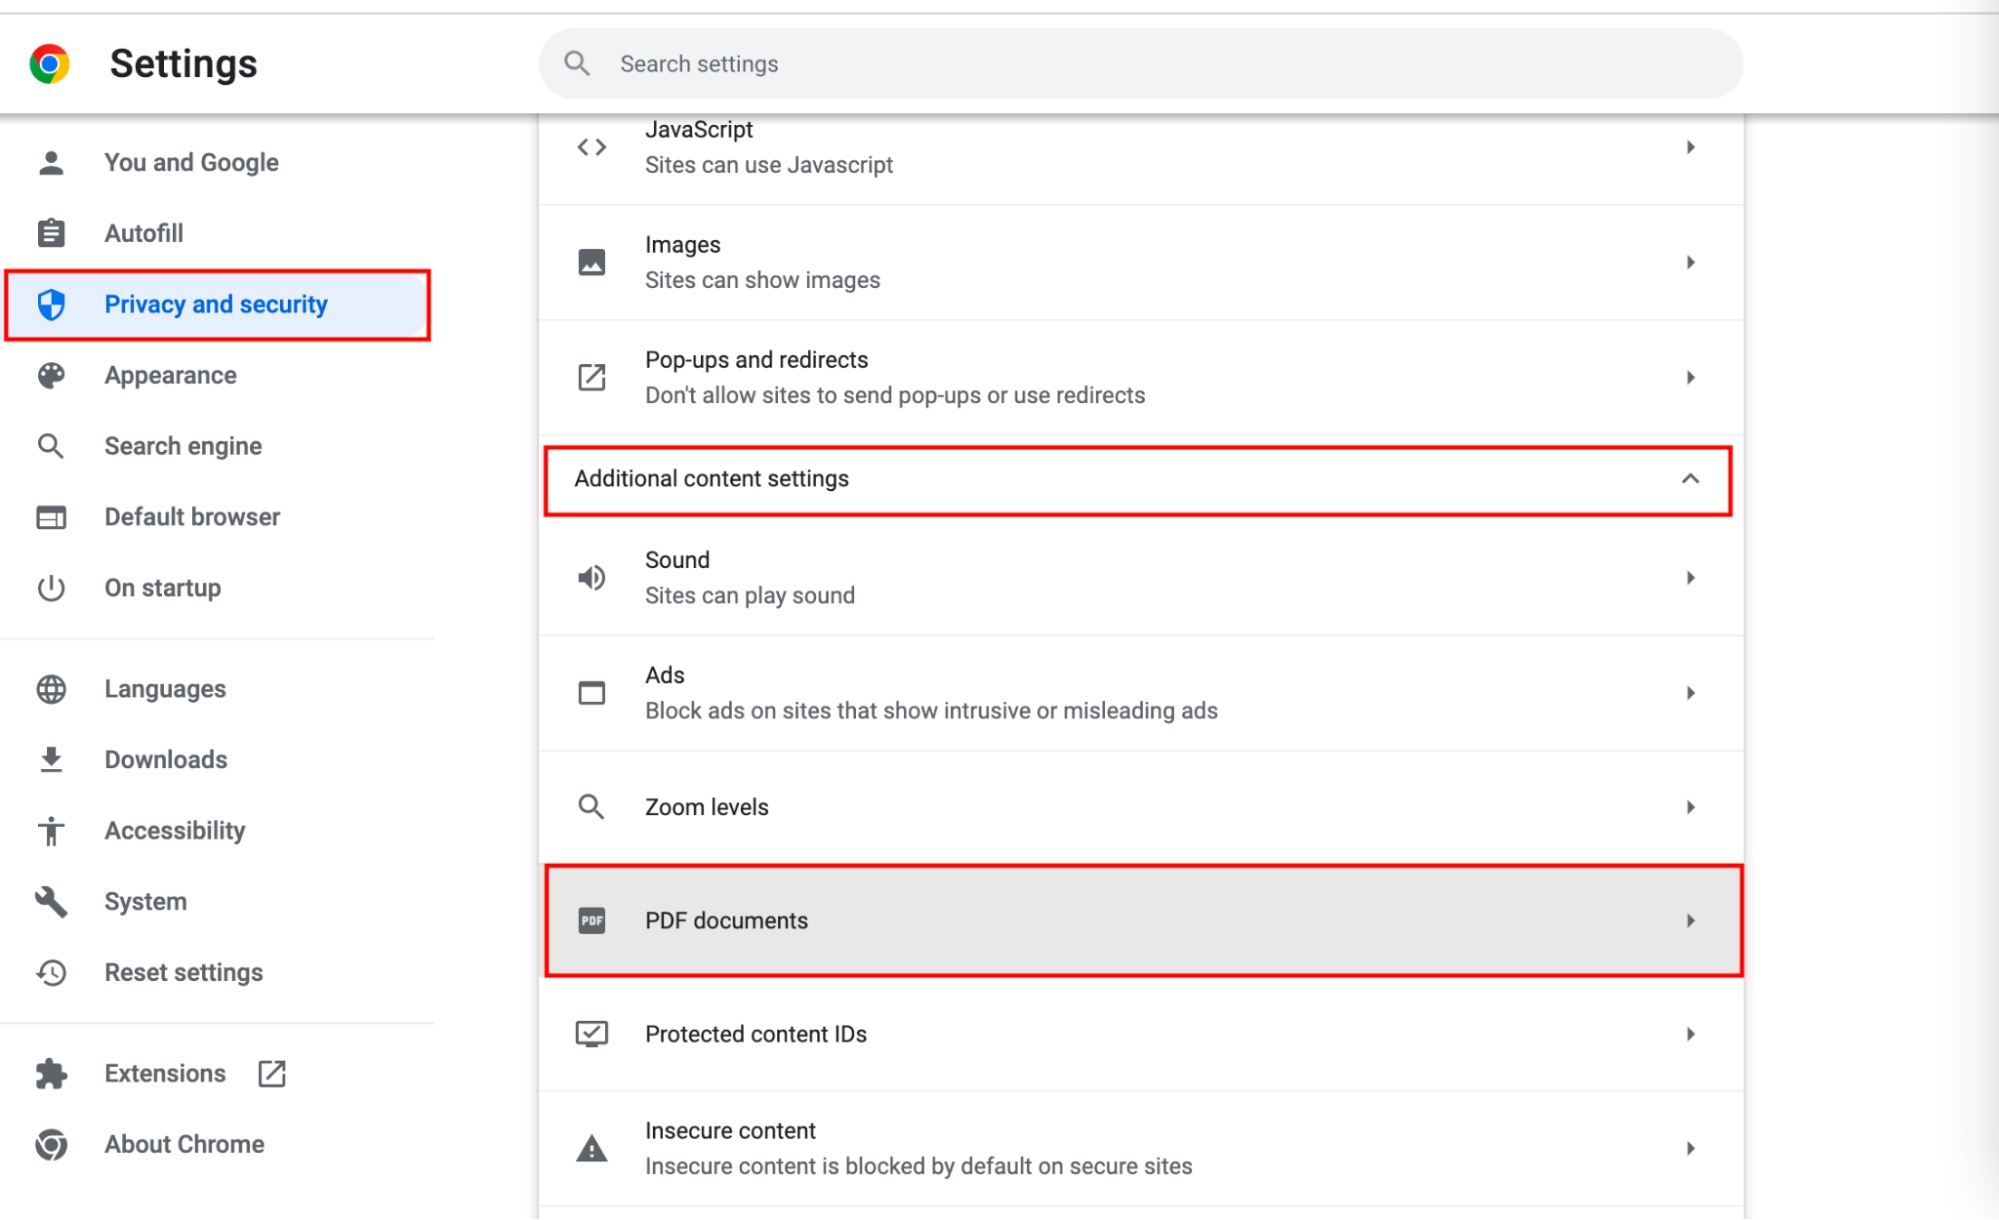Click the Protected content IDs icon
The width and height of the screenshot is (1999, 1220).
pos(592,1034)
